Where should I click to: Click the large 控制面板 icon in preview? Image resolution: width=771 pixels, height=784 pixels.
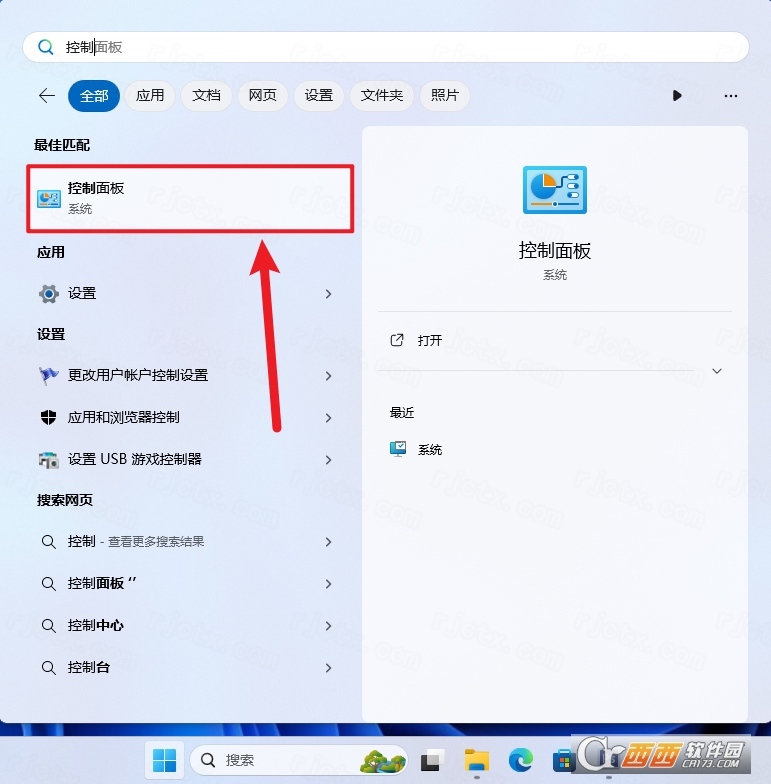(x=554, y=190)
